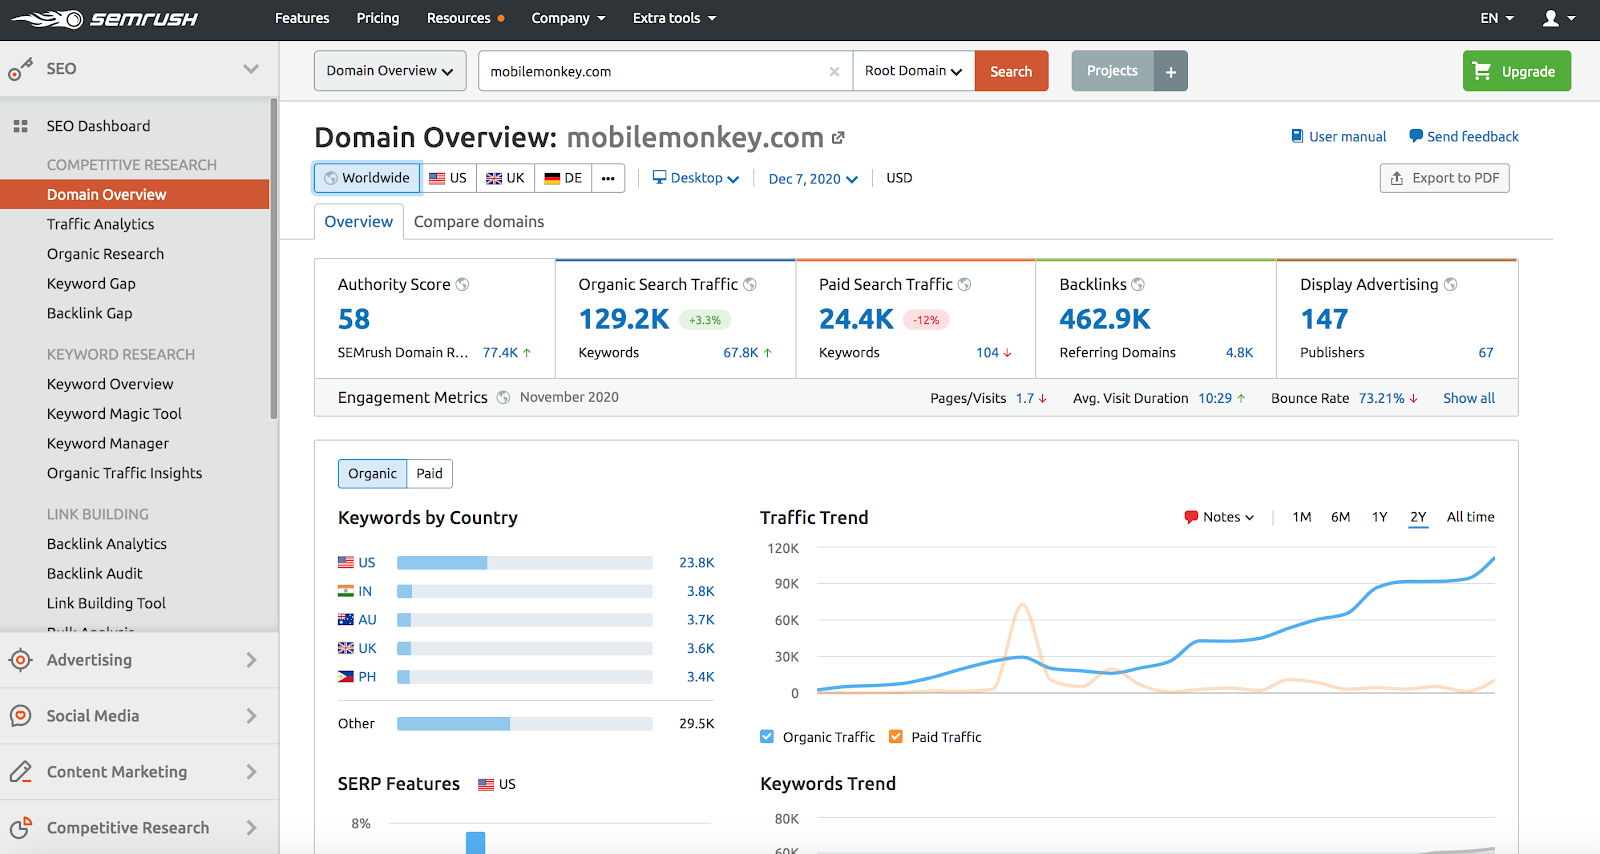The width and height of the screenshot is (1600, 854).
Task: Click the Australia flag in Keywords by Country
Action: (x=346, y=620)
